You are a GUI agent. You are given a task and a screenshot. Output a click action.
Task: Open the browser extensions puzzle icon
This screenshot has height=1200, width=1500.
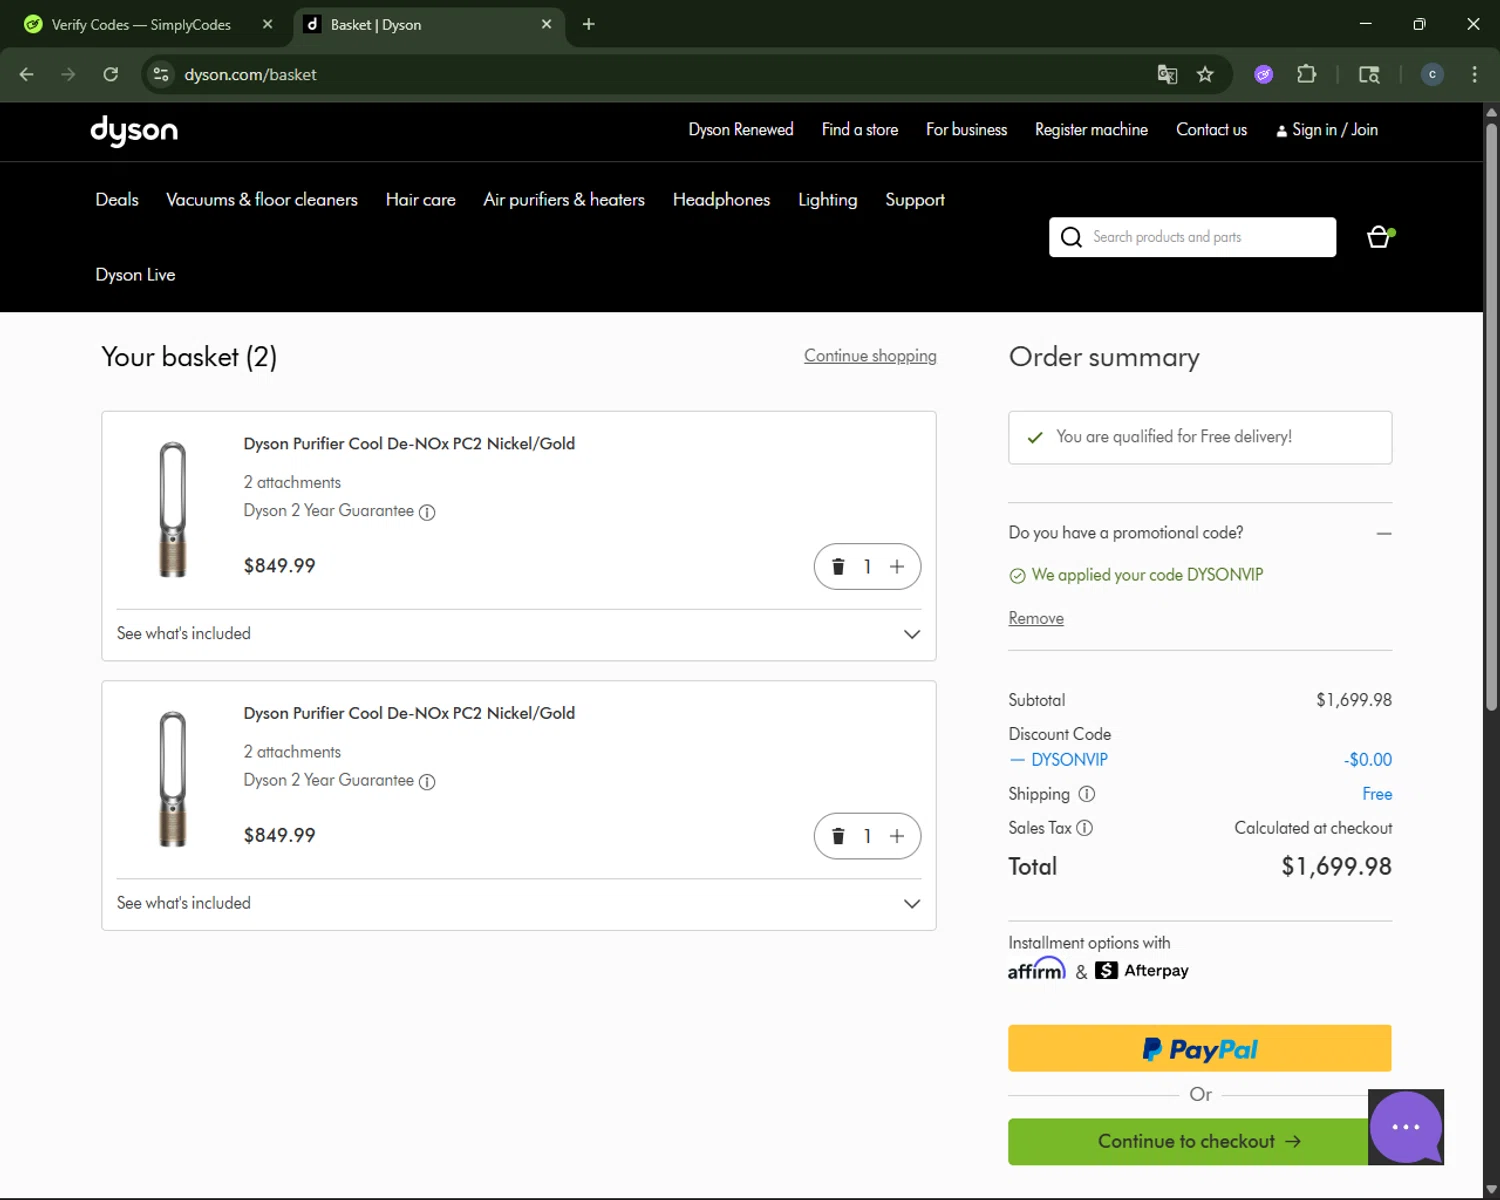tap(1306, 75)
